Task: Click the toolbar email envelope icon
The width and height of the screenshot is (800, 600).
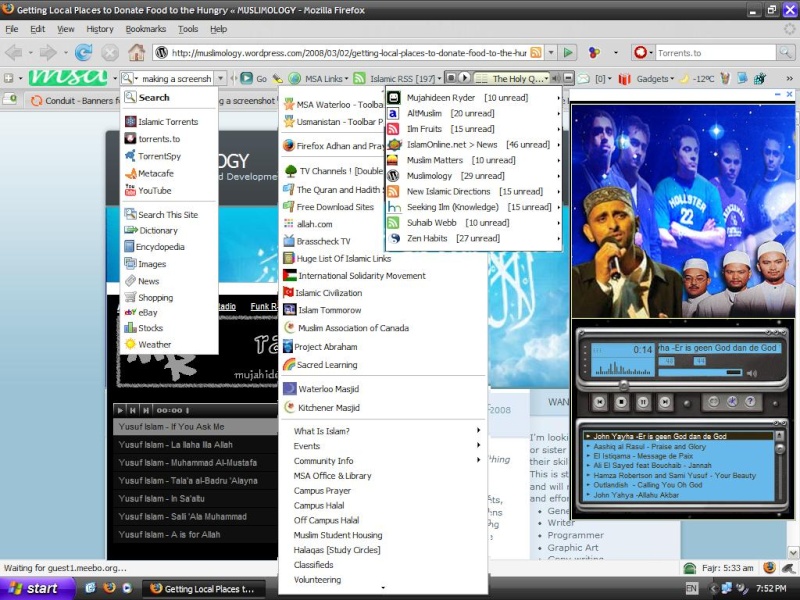Action: click(583, 79)
